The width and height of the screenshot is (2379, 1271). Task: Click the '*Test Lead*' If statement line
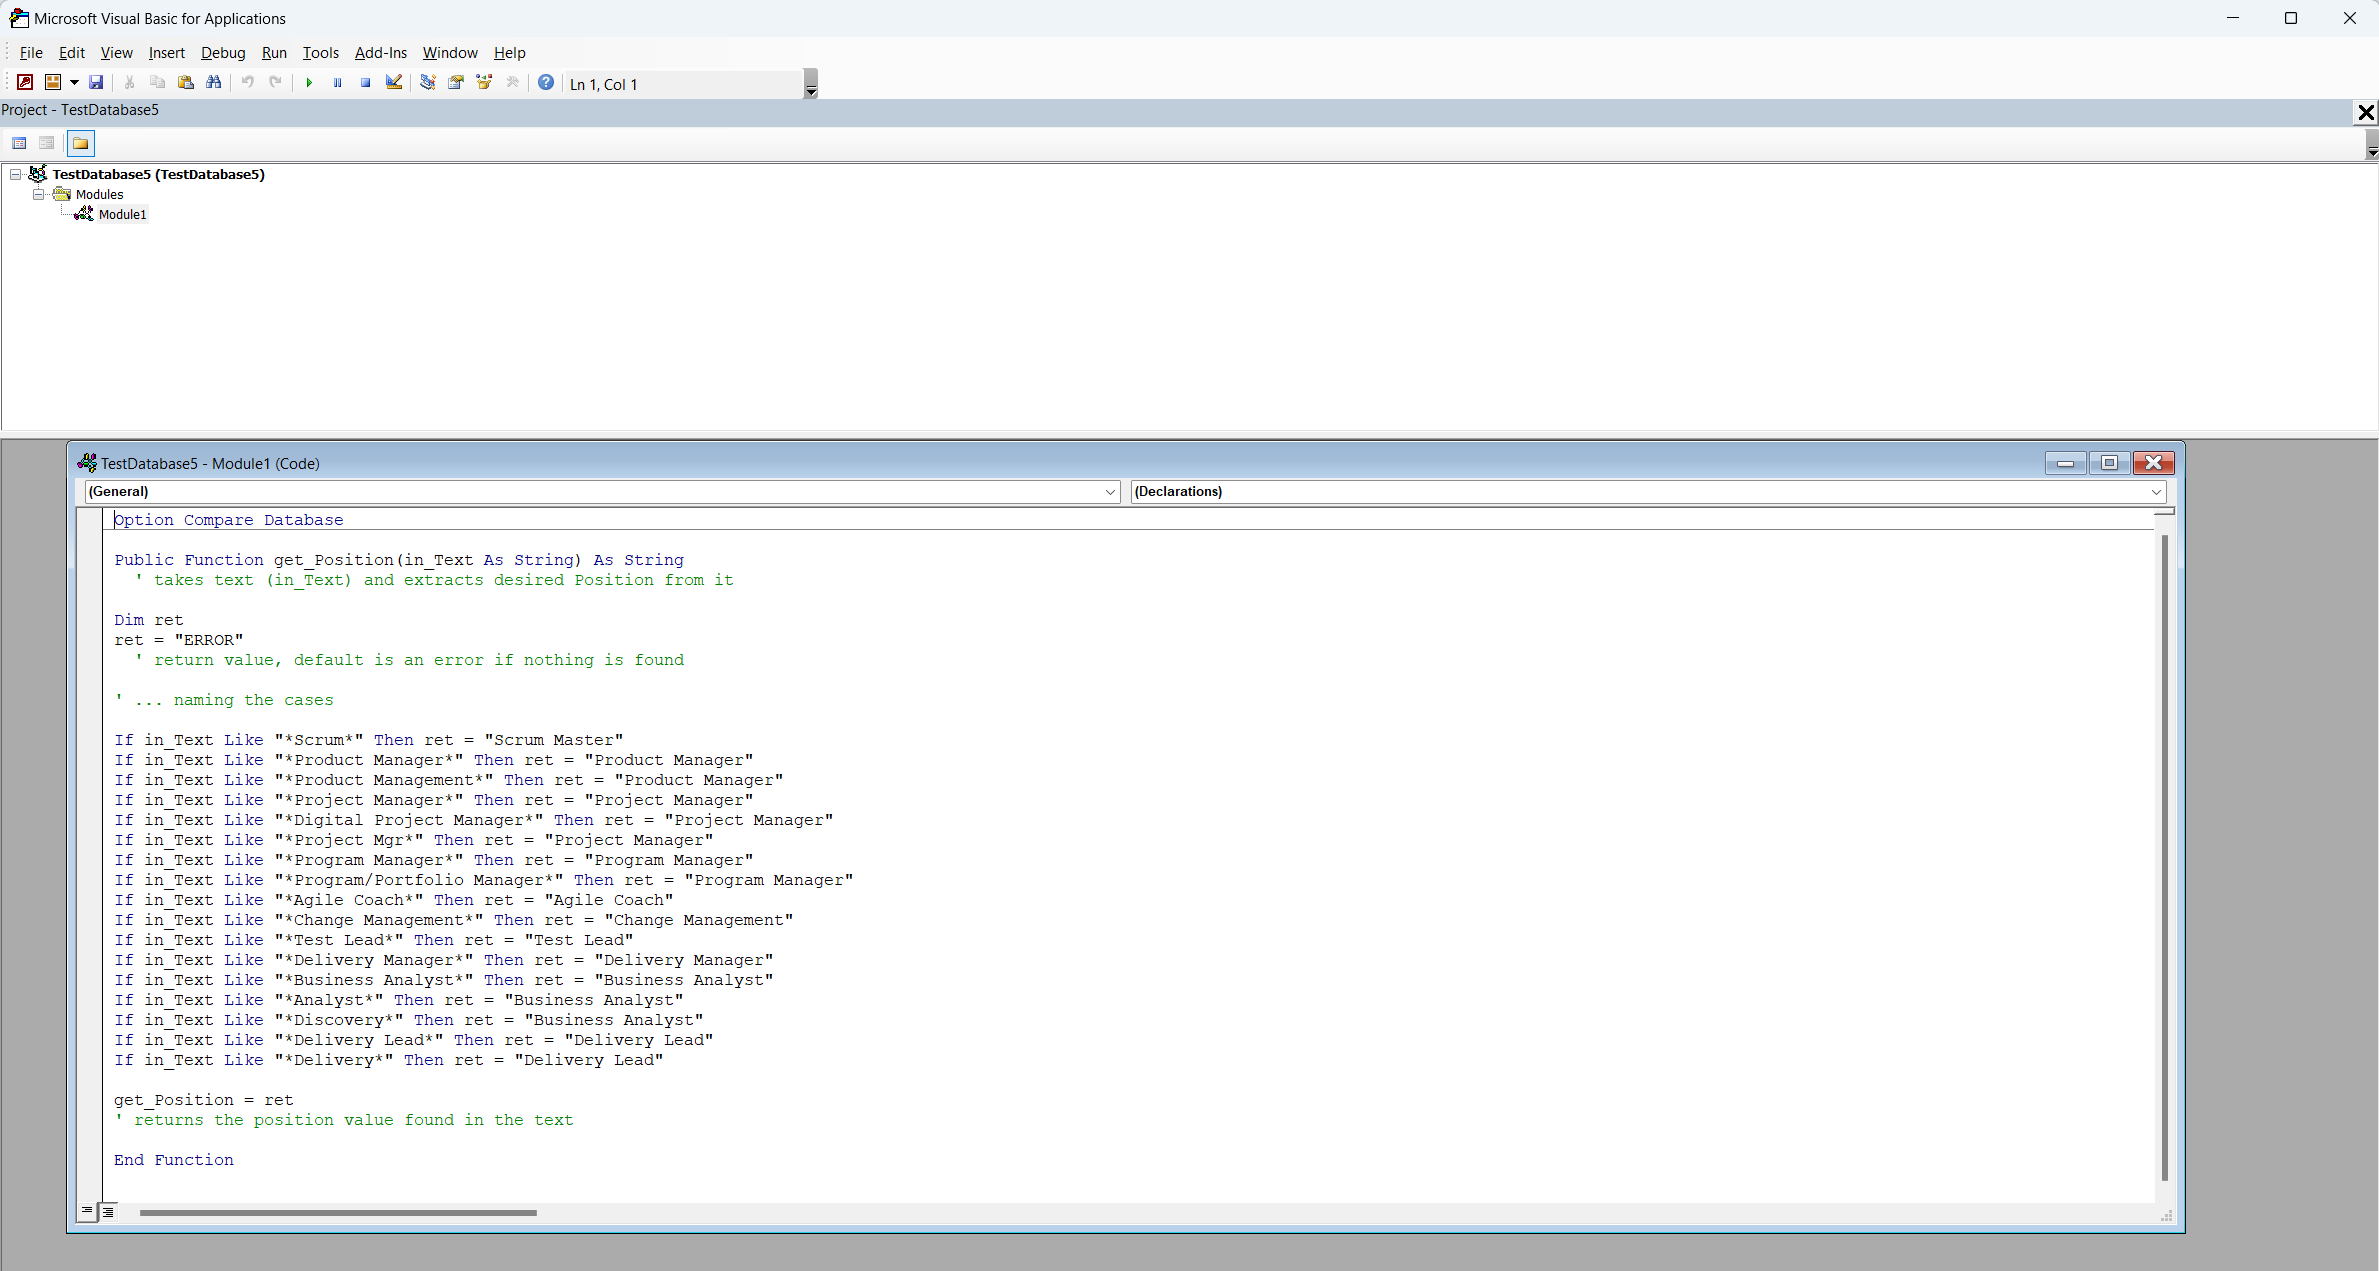coord(374,940)
